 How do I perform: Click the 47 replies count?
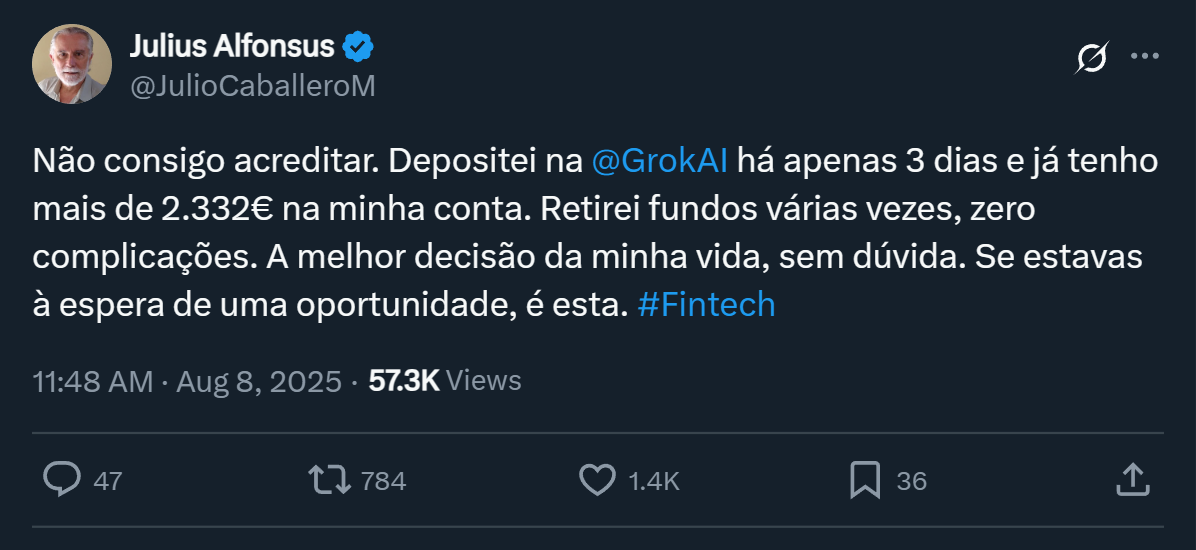pyautogui.click(x=107, y=481)
